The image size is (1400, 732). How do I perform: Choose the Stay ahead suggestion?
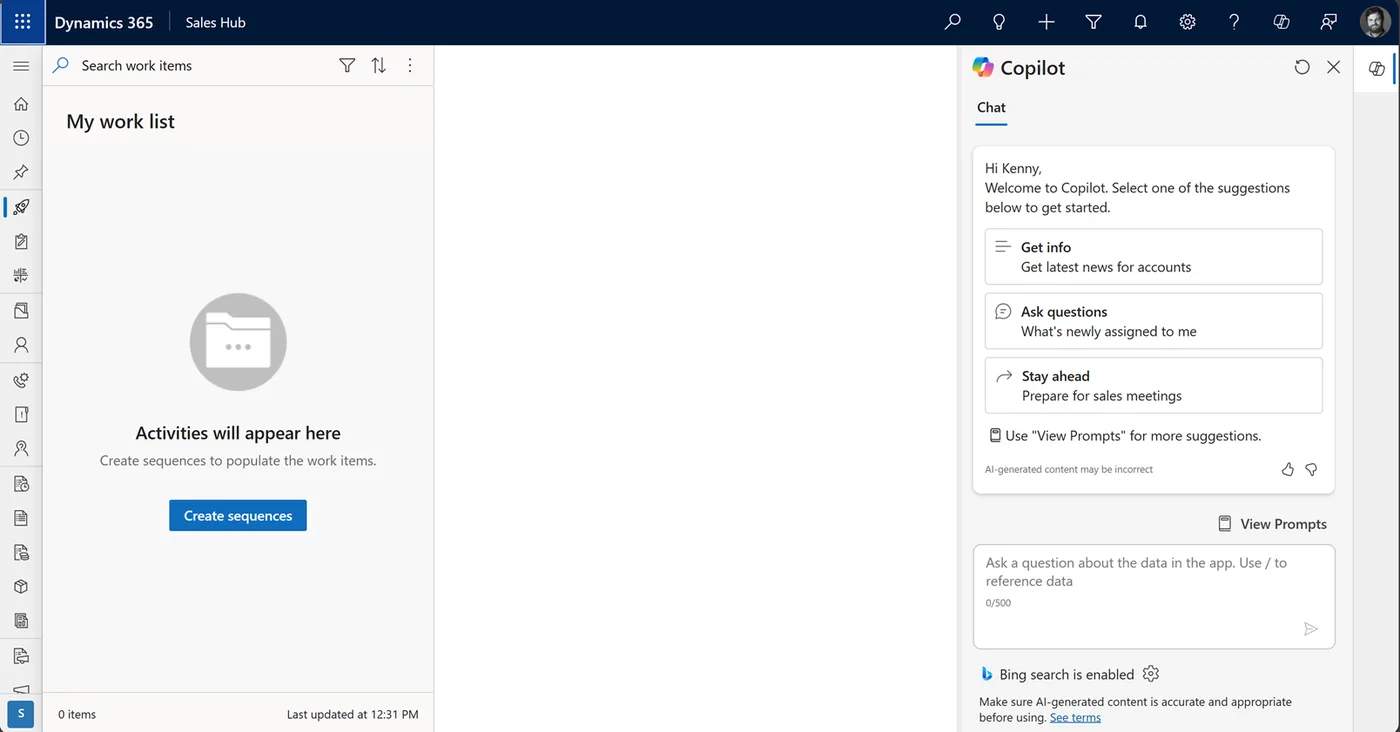tap(1153, 386)
